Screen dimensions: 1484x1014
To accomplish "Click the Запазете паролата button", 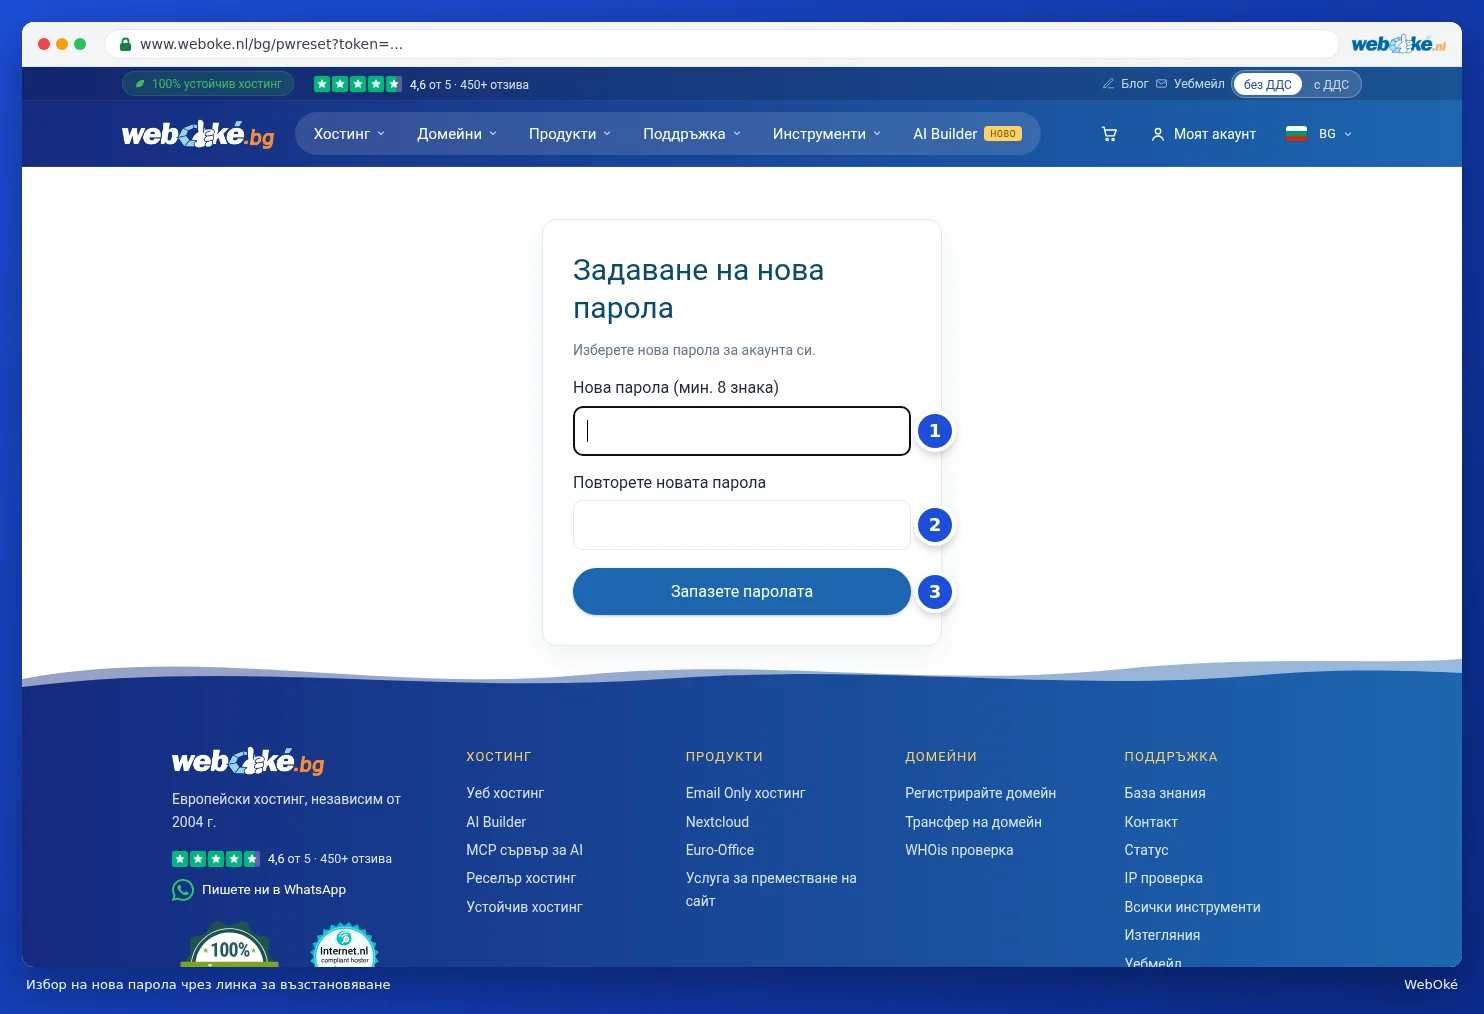I will (x=742, y=592).
